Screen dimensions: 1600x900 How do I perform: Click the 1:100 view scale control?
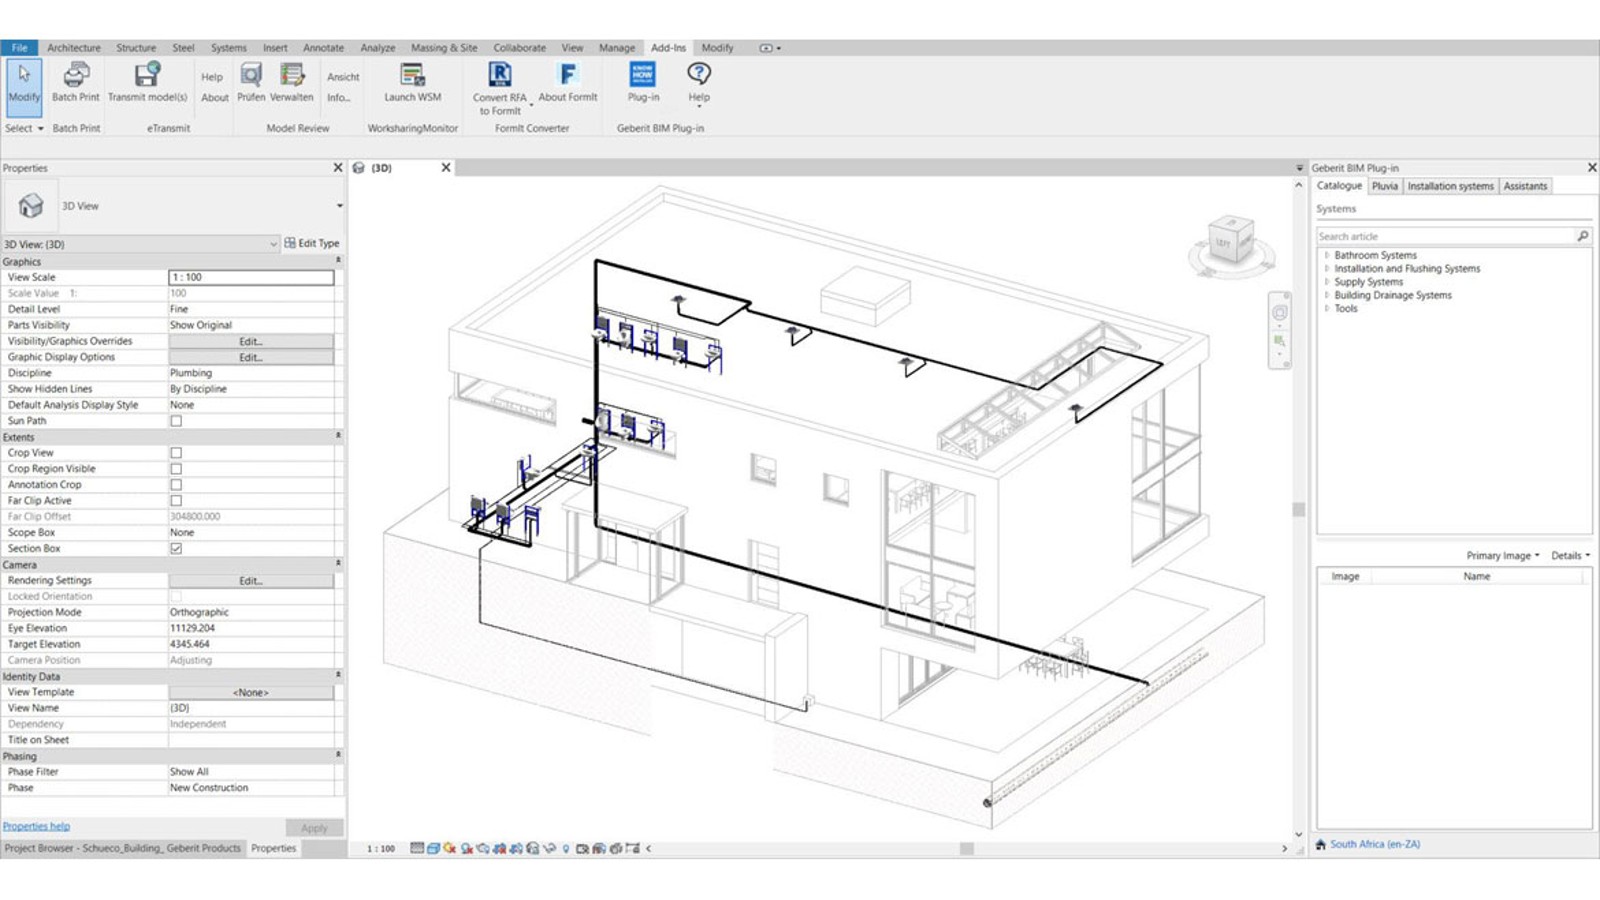[381, 846]
